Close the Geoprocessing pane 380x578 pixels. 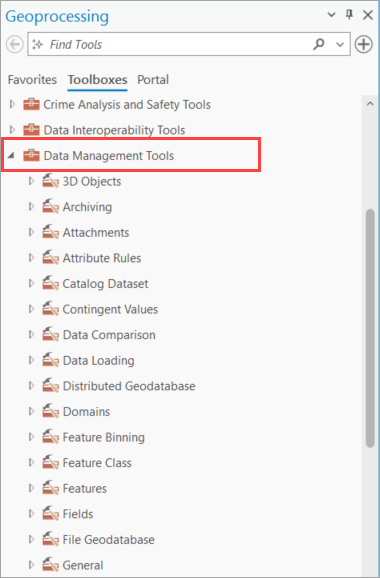(368, 15)
